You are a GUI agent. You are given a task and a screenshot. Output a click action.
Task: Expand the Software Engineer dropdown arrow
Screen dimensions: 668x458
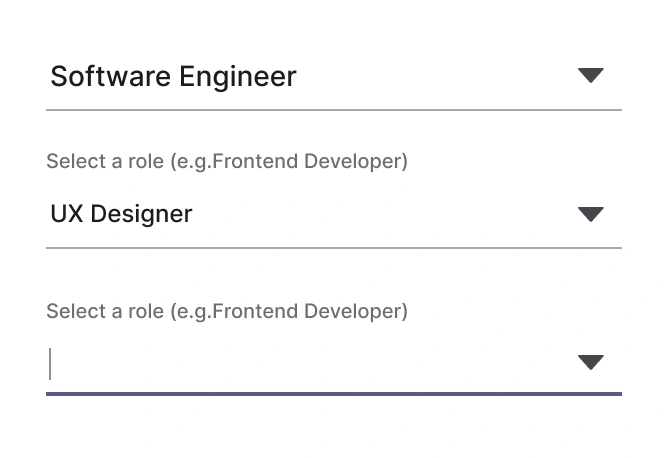tap(591, 75)
